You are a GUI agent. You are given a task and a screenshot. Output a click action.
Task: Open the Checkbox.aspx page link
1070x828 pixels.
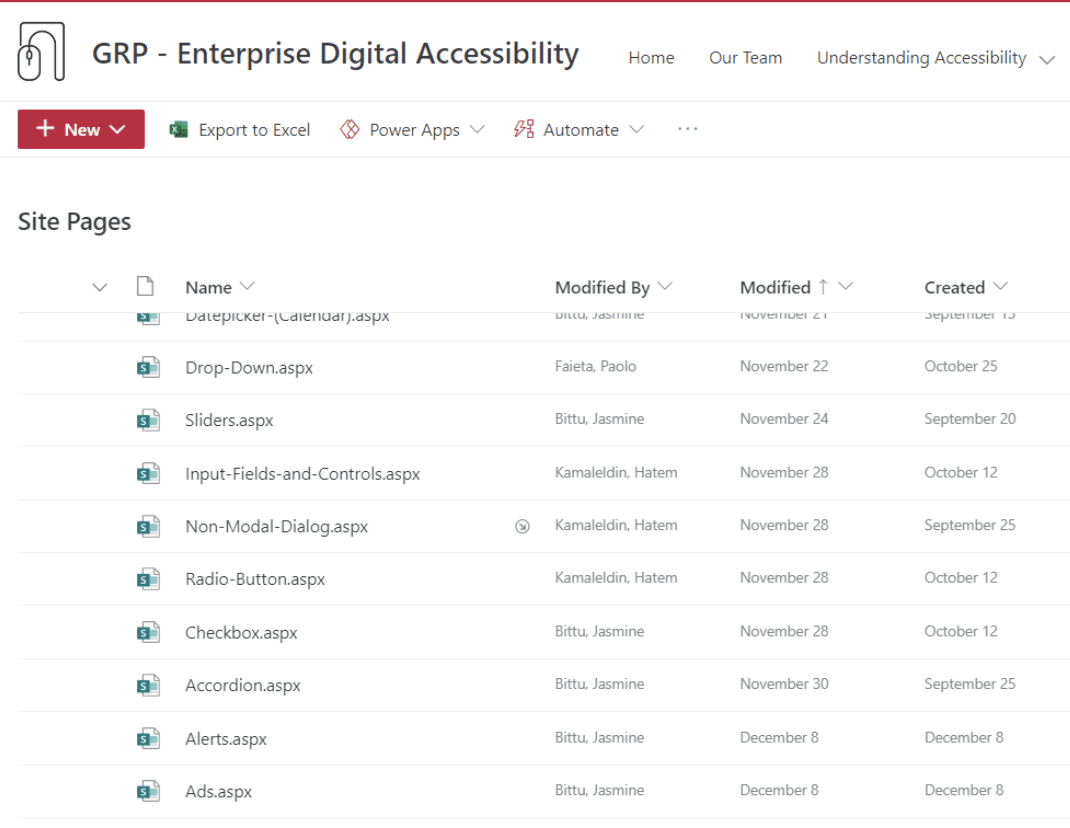(x=241, y=633)
